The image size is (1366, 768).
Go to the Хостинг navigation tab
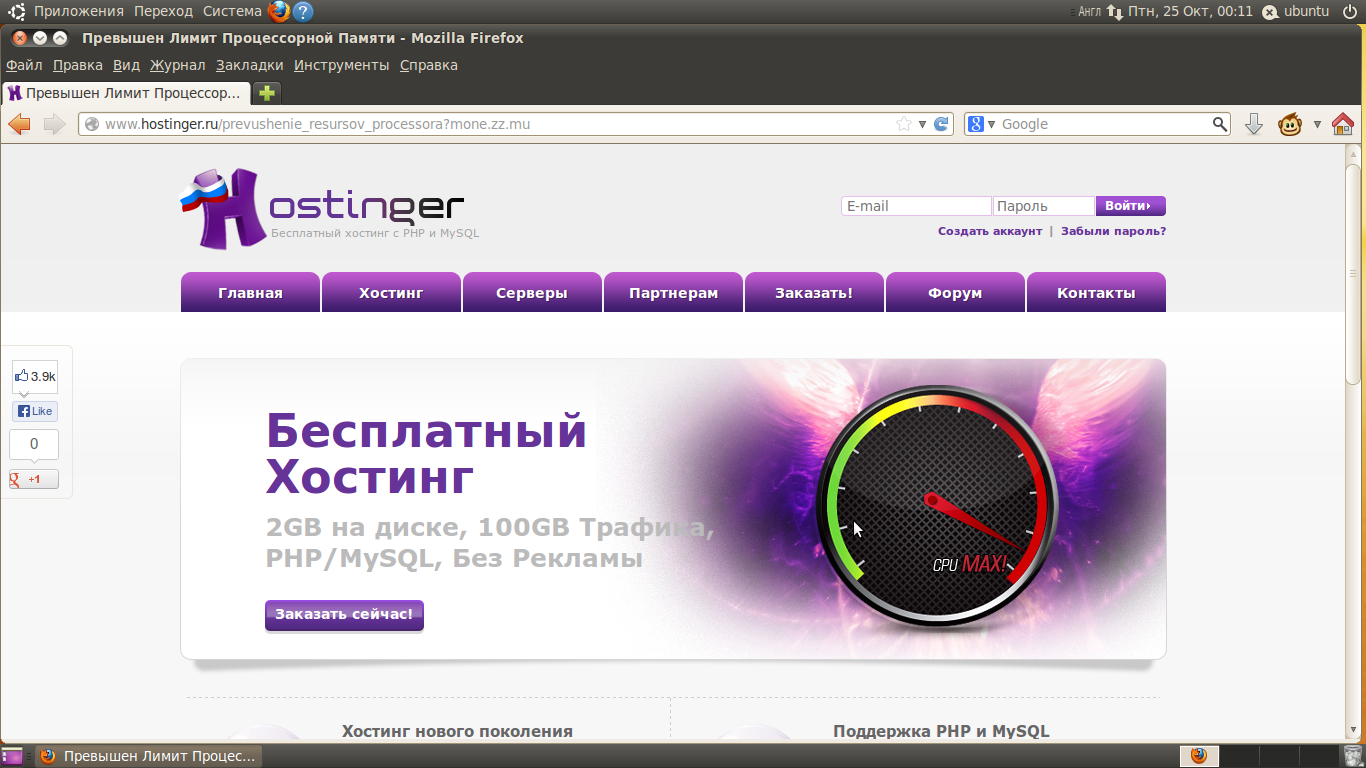point(391,293)
